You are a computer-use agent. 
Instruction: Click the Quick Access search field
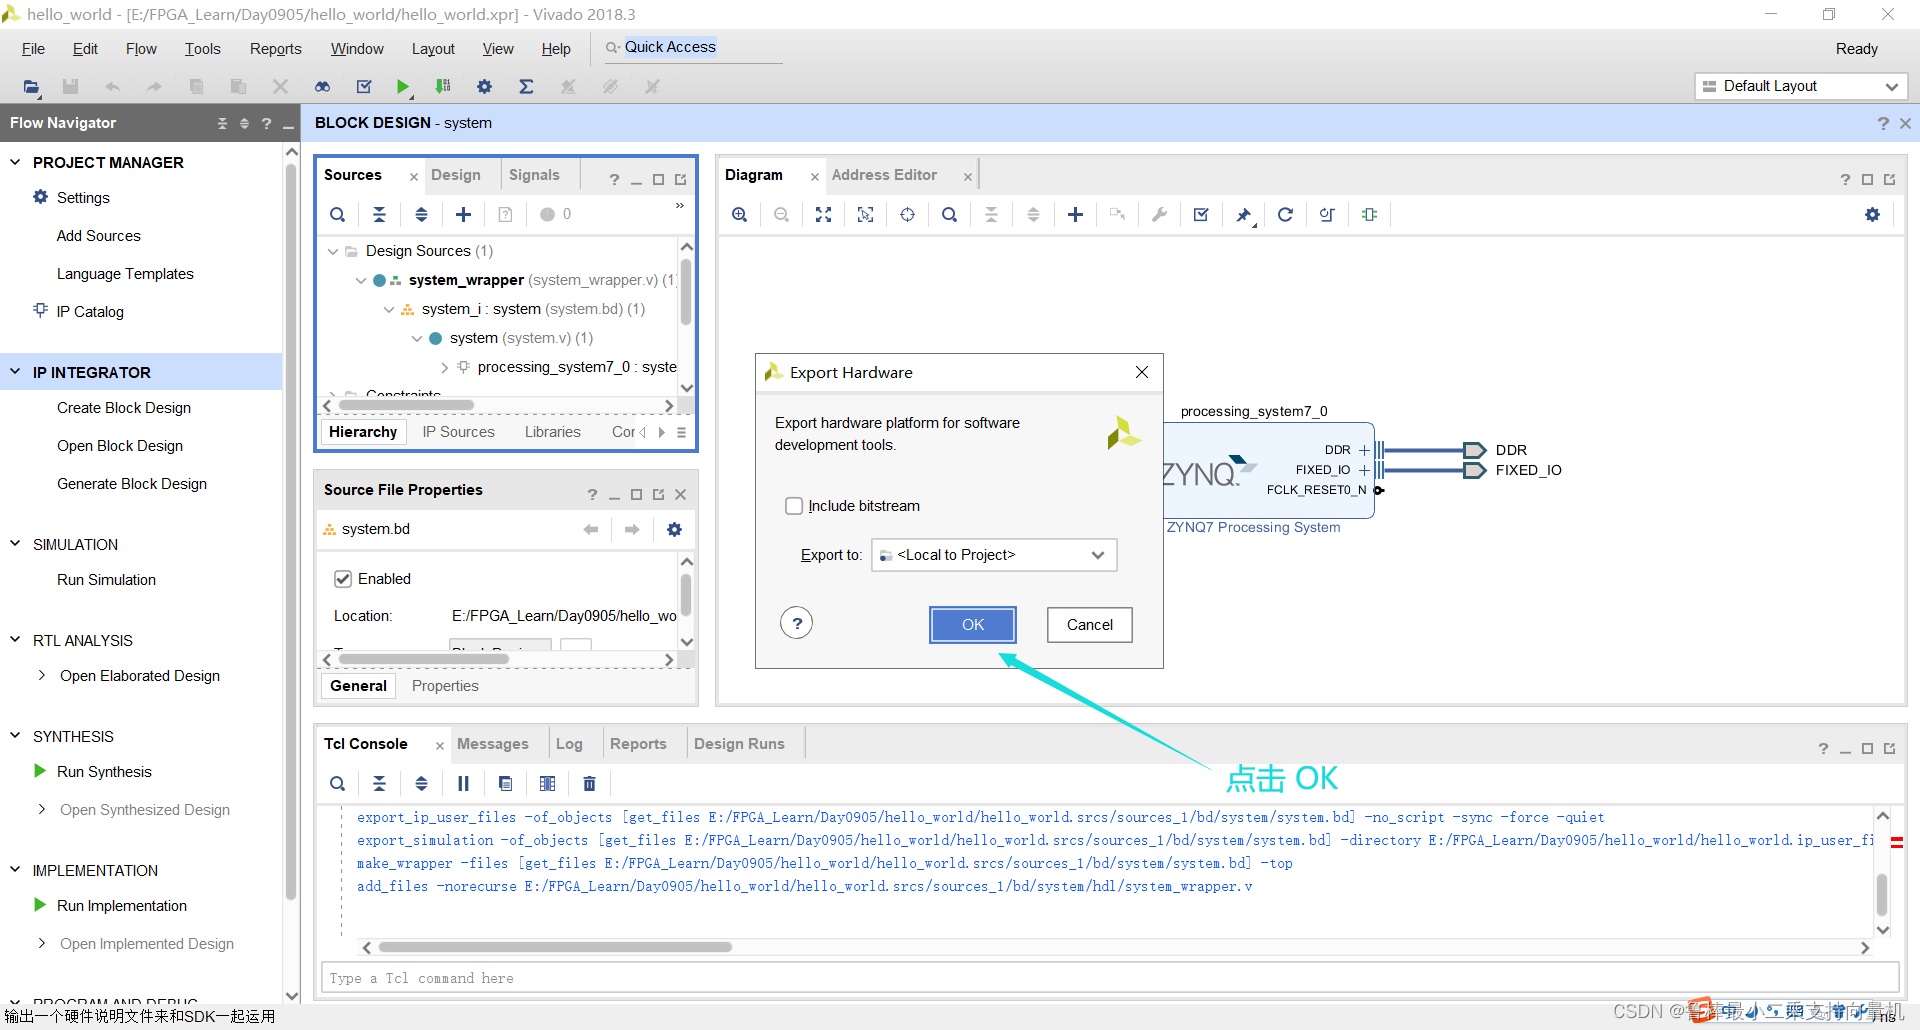pos(692,48)
